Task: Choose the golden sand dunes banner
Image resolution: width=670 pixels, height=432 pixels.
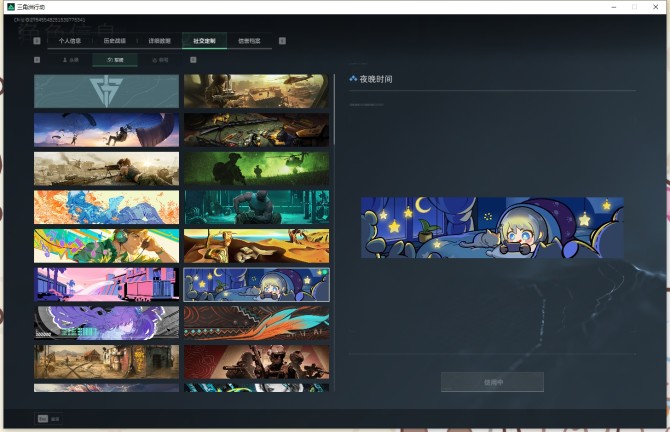Action: tap(256, 246)
